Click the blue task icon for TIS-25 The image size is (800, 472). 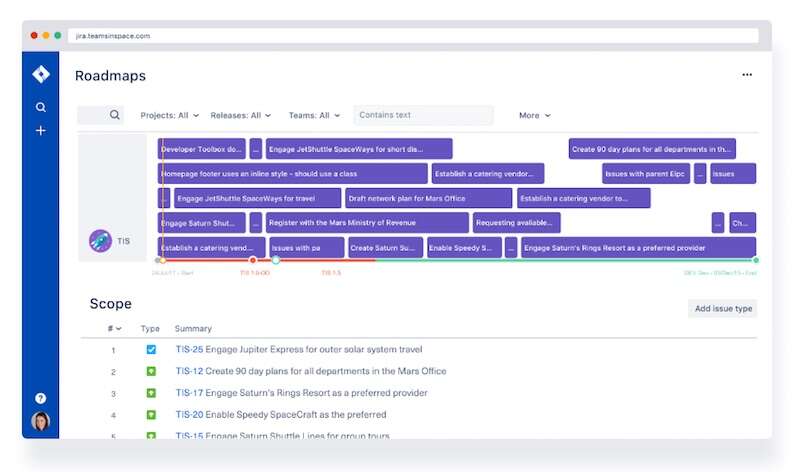click(151, 350)
